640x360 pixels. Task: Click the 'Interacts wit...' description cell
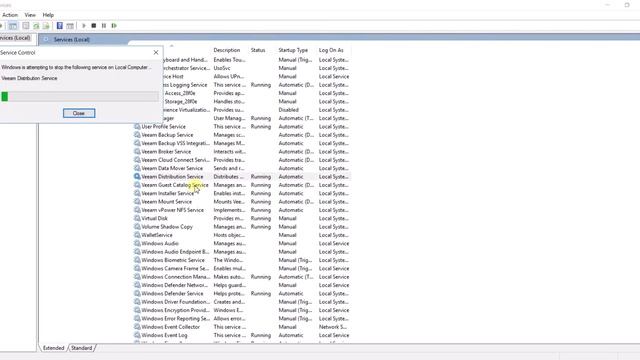click(229, 151)
